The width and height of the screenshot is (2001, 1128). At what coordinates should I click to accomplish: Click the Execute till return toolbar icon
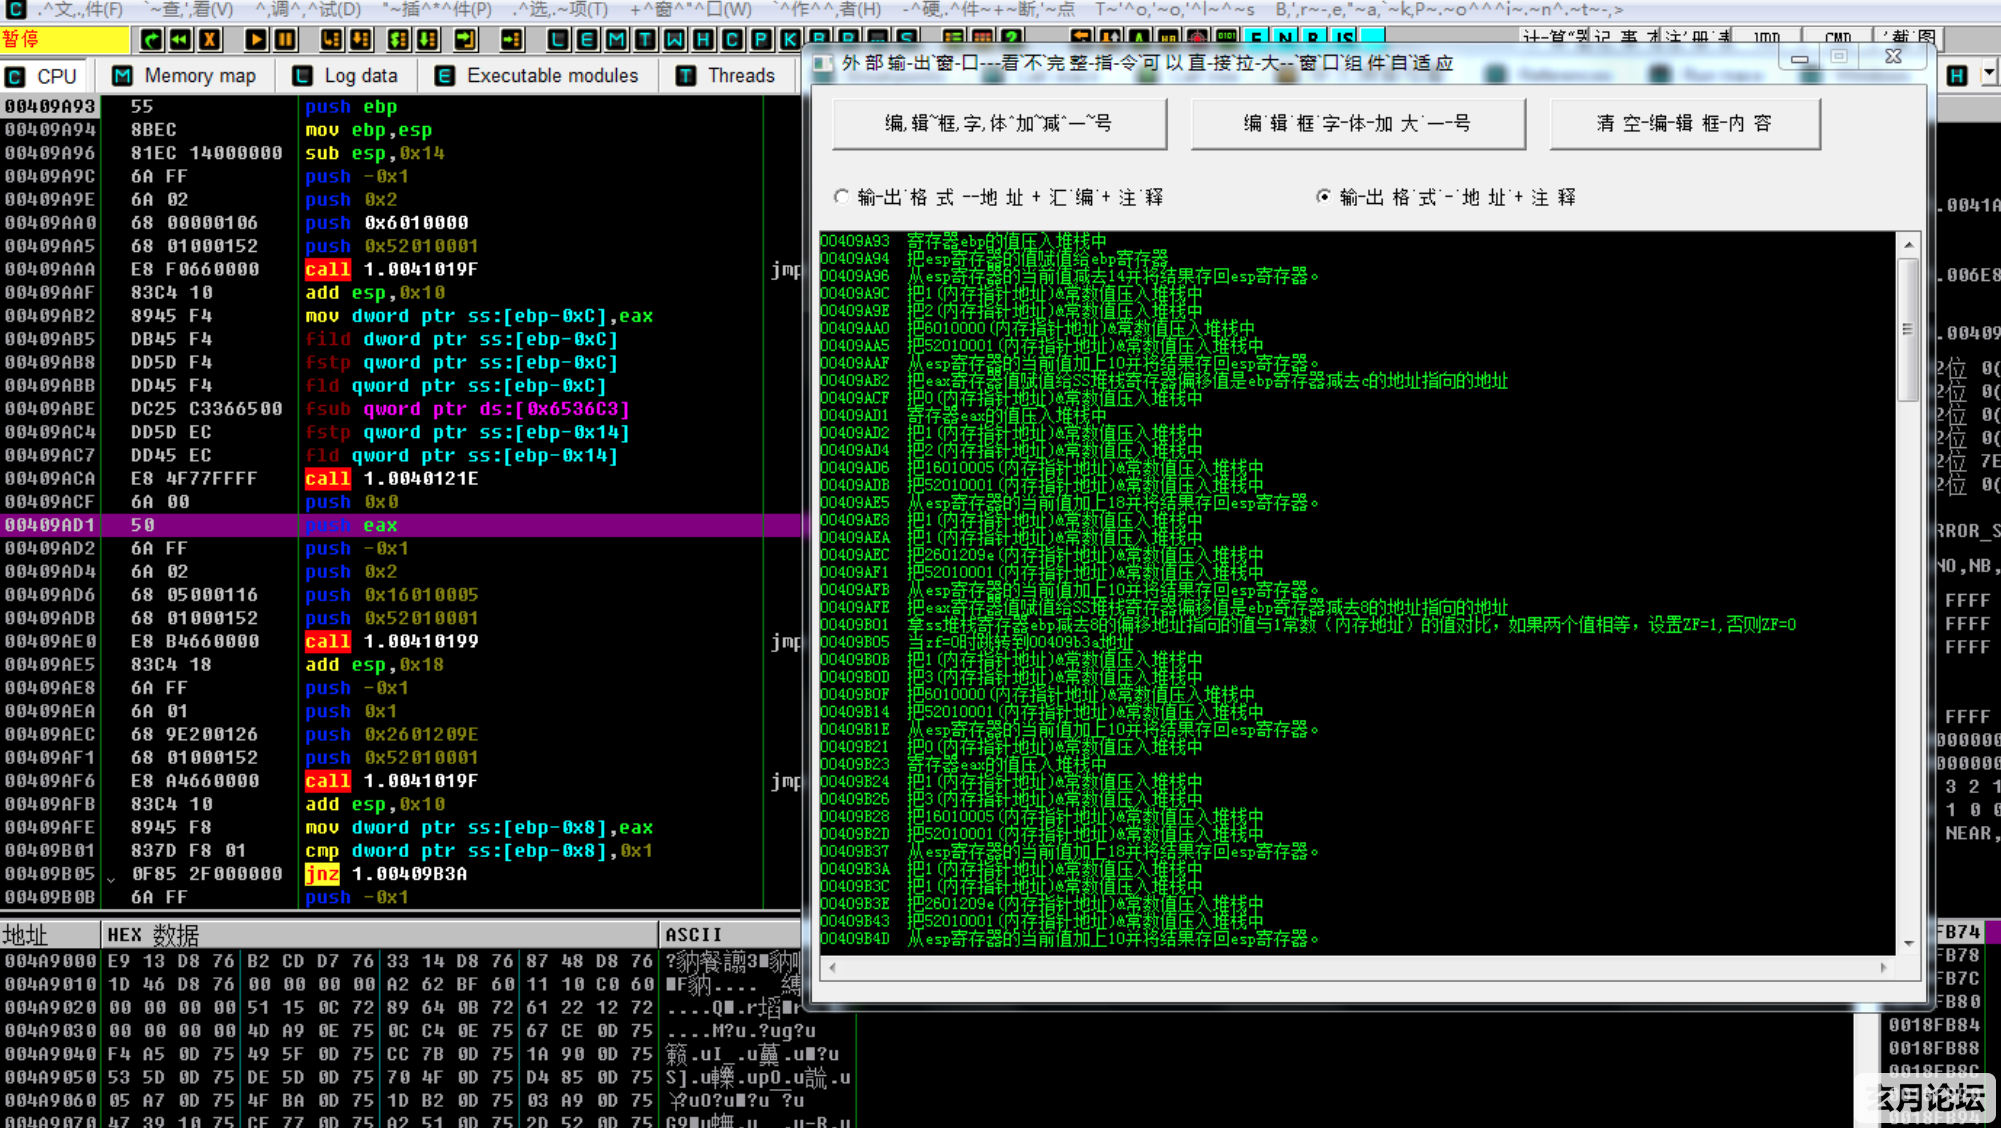466,40
